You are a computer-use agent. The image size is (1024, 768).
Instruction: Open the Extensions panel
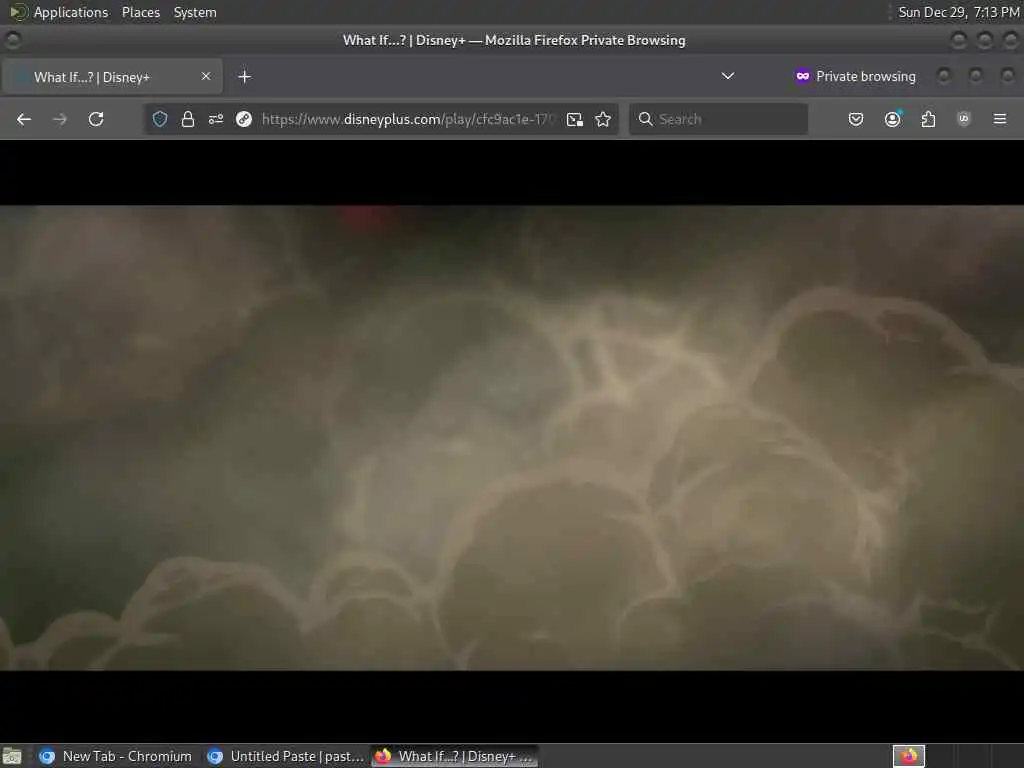tap(928, 119)
